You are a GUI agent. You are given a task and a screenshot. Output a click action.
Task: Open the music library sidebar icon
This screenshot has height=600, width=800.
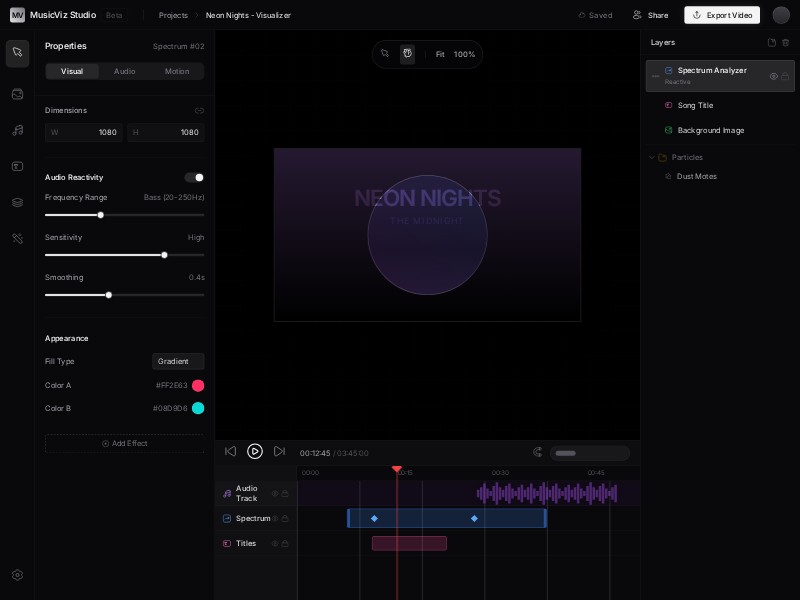pos(17,130)
